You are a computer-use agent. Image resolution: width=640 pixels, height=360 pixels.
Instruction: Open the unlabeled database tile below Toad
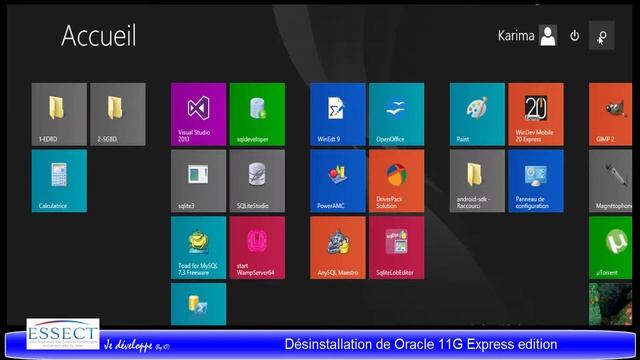(x=198, y=304)
